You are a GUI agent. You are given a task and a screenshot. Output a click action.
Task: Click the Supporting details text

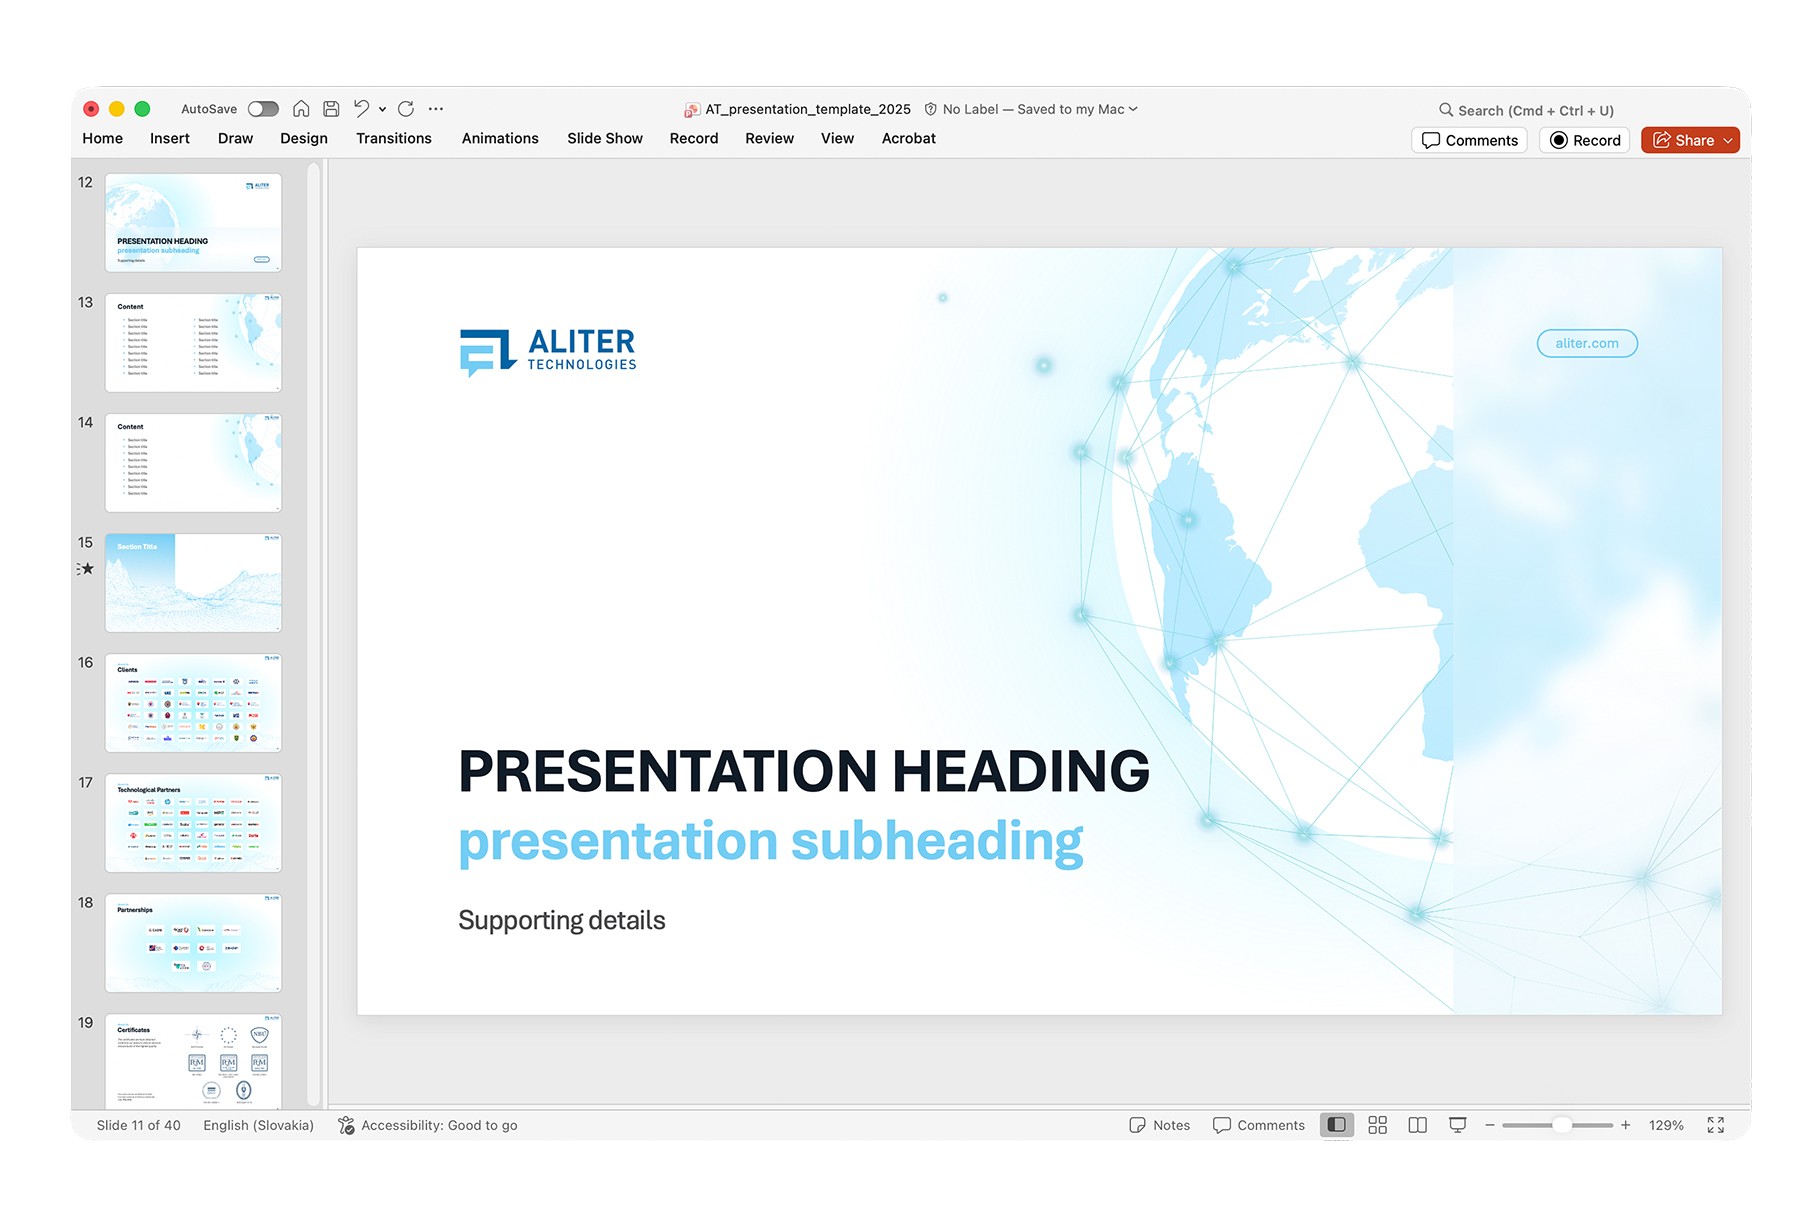(x=562, y=921)
